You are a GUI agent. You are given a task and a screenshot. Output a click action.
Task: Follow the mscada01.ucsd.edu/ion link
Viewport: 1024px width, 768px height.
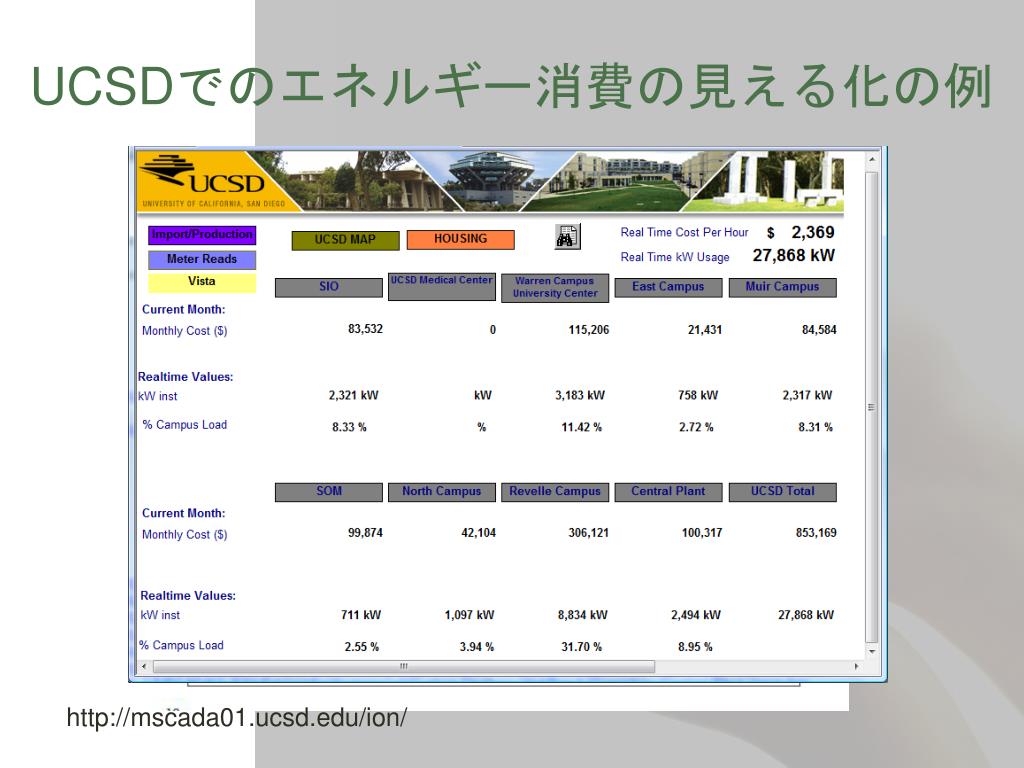point(236,718)
